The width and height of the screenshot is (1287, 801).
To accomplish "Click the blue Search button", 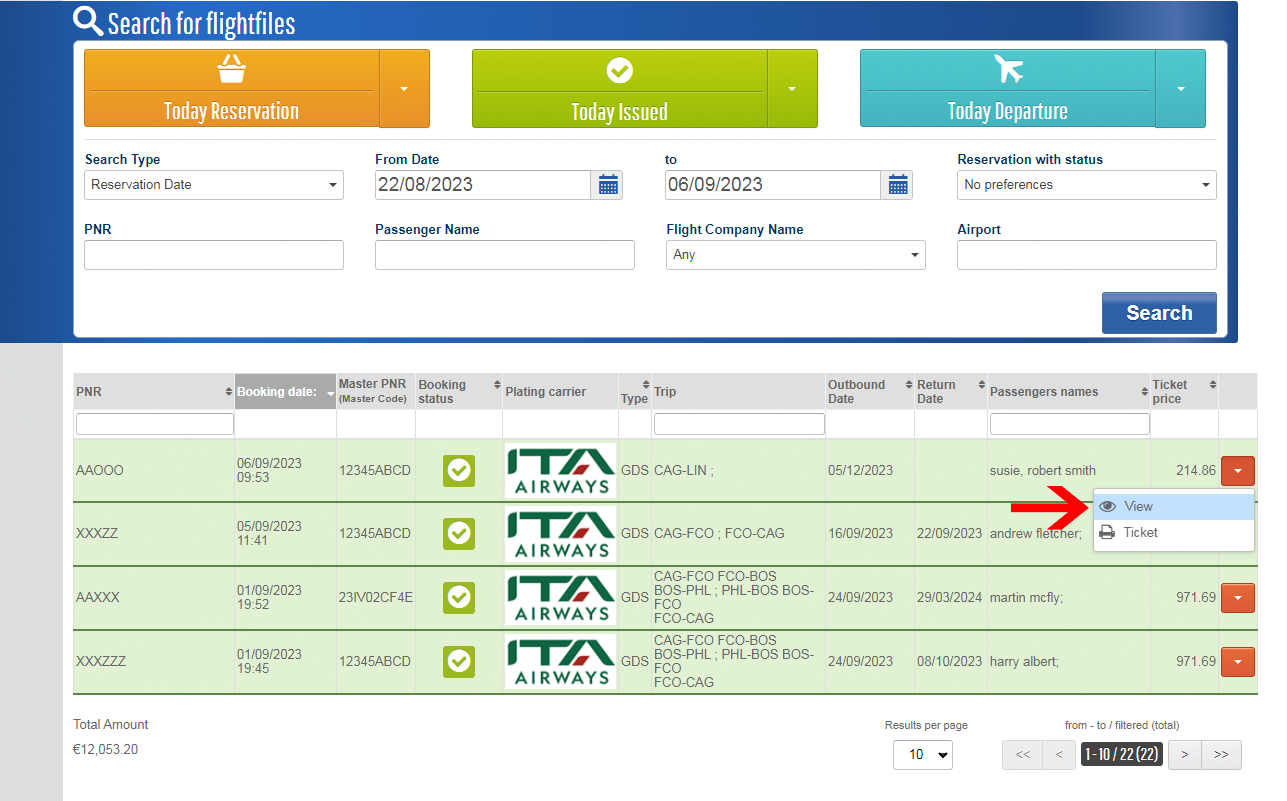I will pos(1158,313).
